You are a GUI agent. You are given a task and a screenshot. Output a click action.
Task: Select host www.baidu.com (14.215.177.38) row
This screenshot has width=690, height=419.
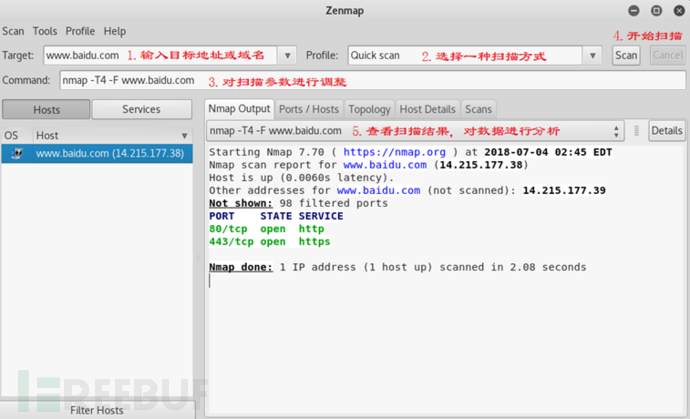pos(97,154)
